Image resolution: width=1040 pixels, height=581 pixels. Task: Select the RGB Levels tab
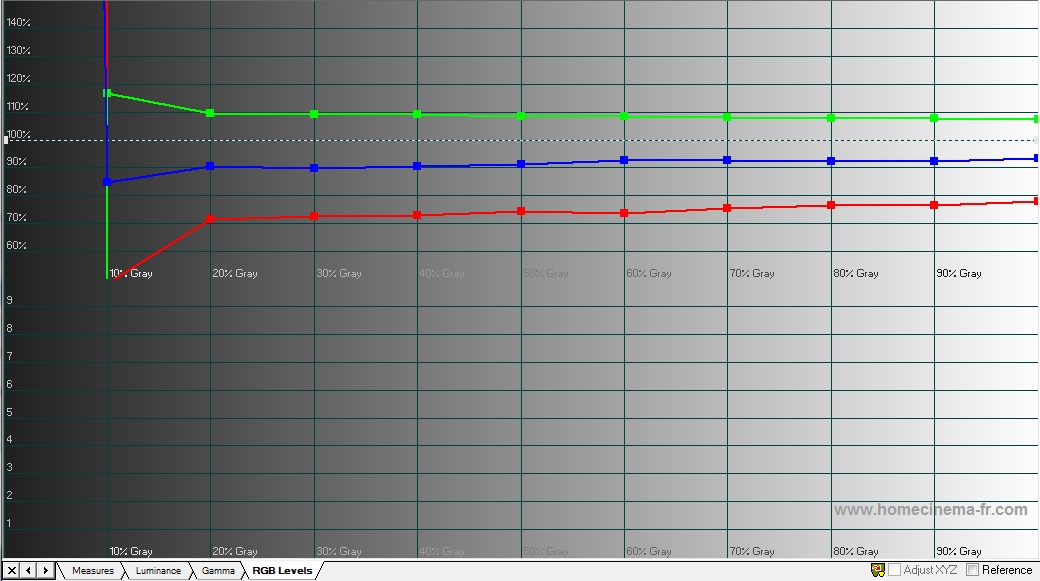[x=282, y=570]
